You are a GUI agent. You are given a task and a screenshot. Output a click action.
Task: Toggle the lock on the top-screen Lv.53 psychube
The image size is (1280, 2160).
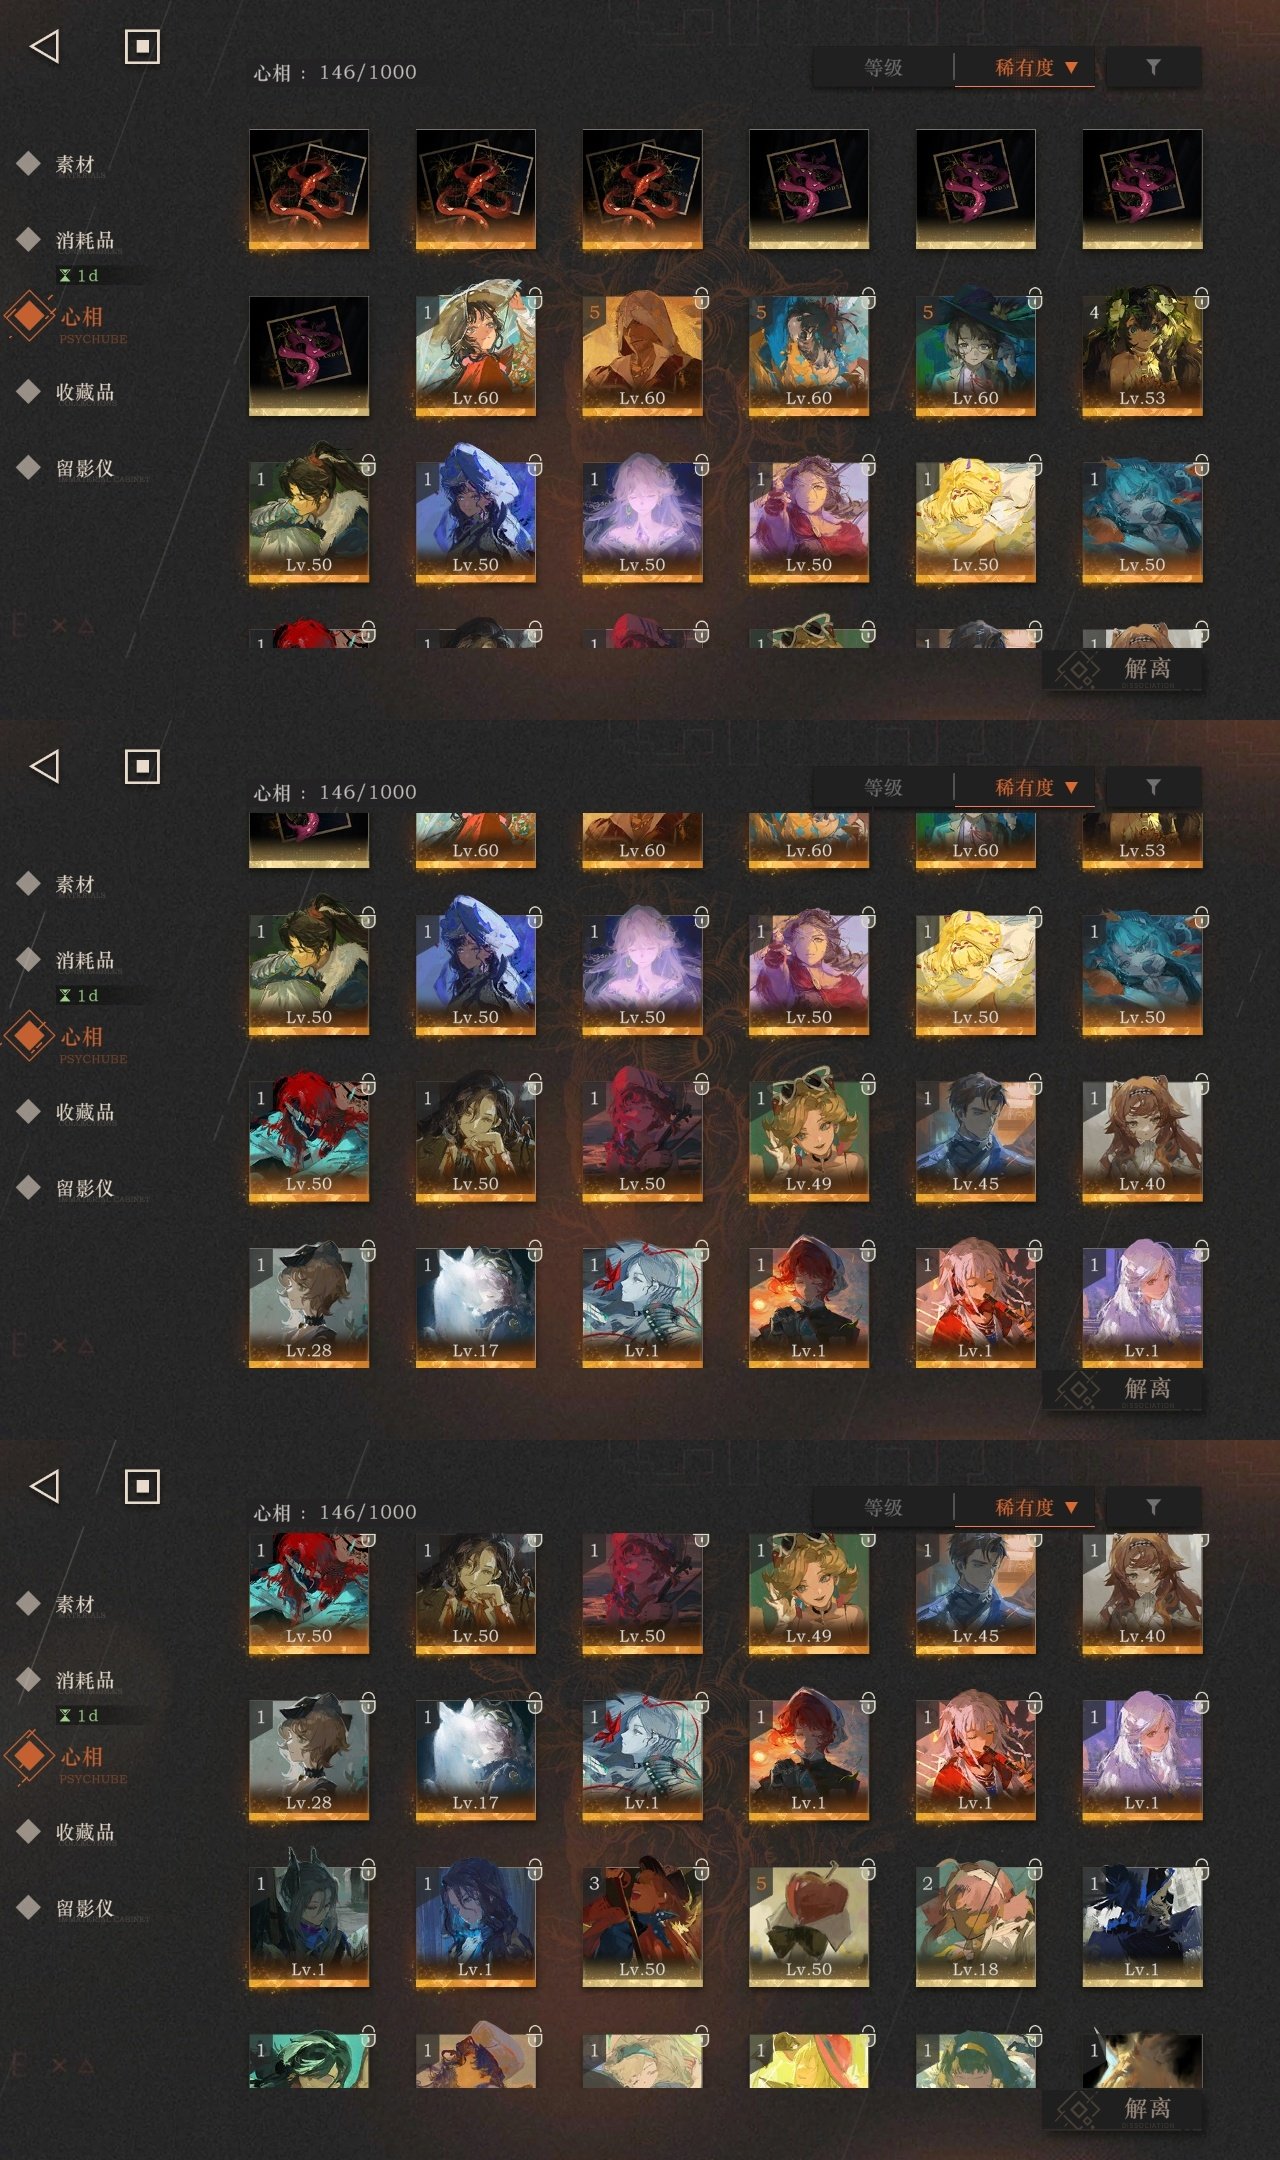point(1202,298)
